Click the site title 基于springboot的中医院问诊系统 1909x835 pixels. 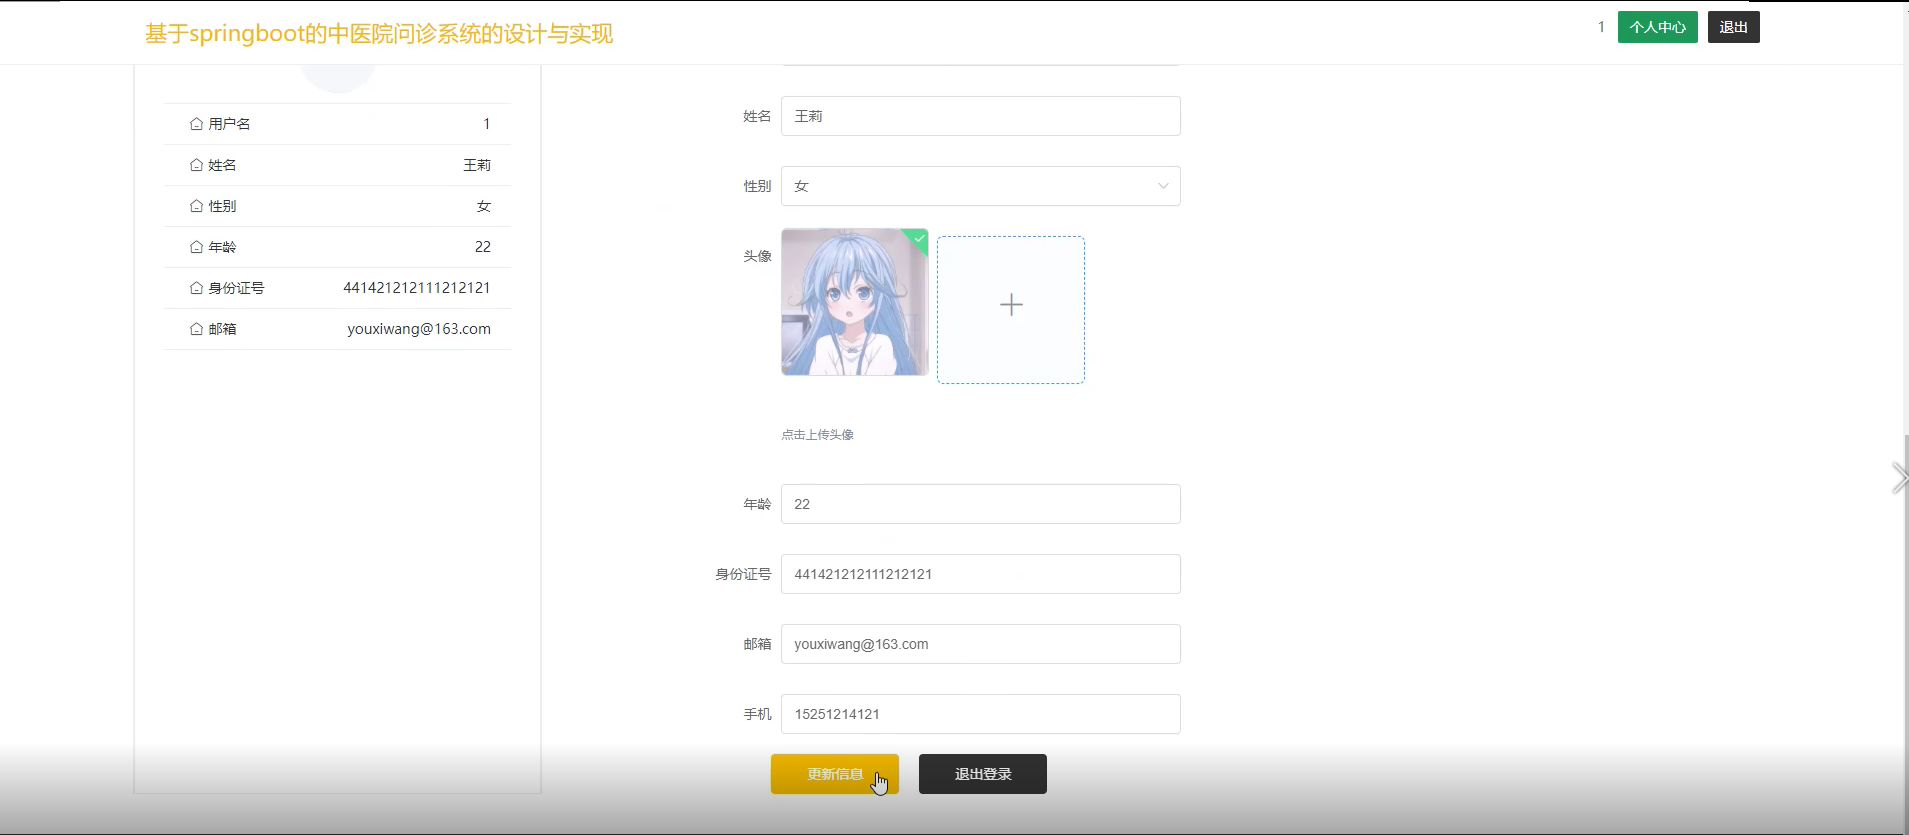379,34
